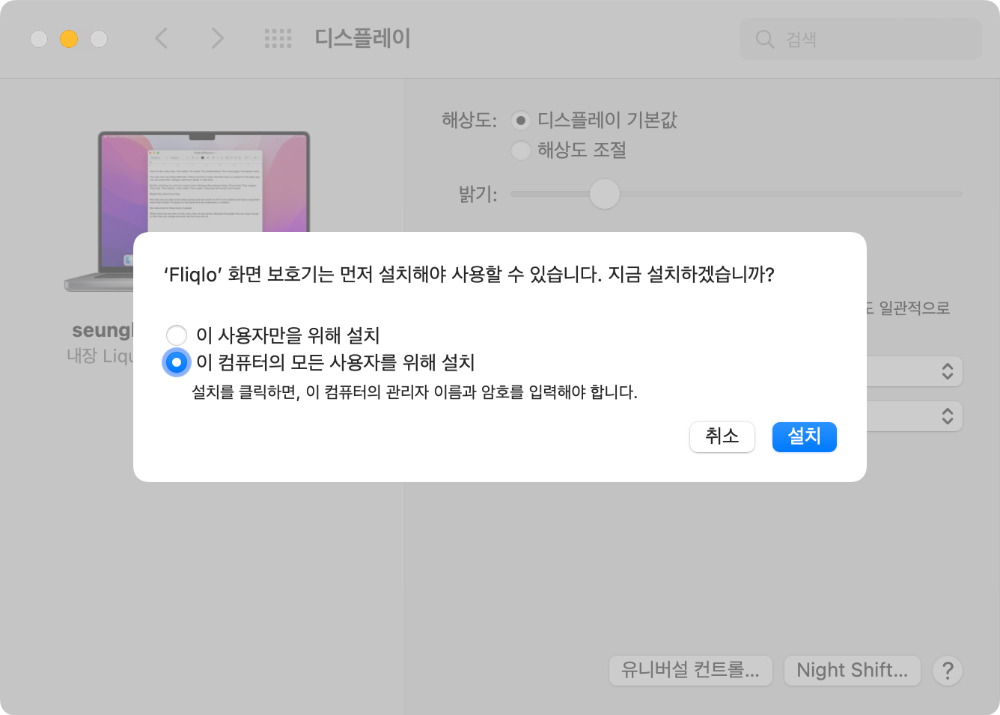Select '해상도 조절' resolution radio button
The height and width of the screenshot is (715, 1000).
click(520, 151)
